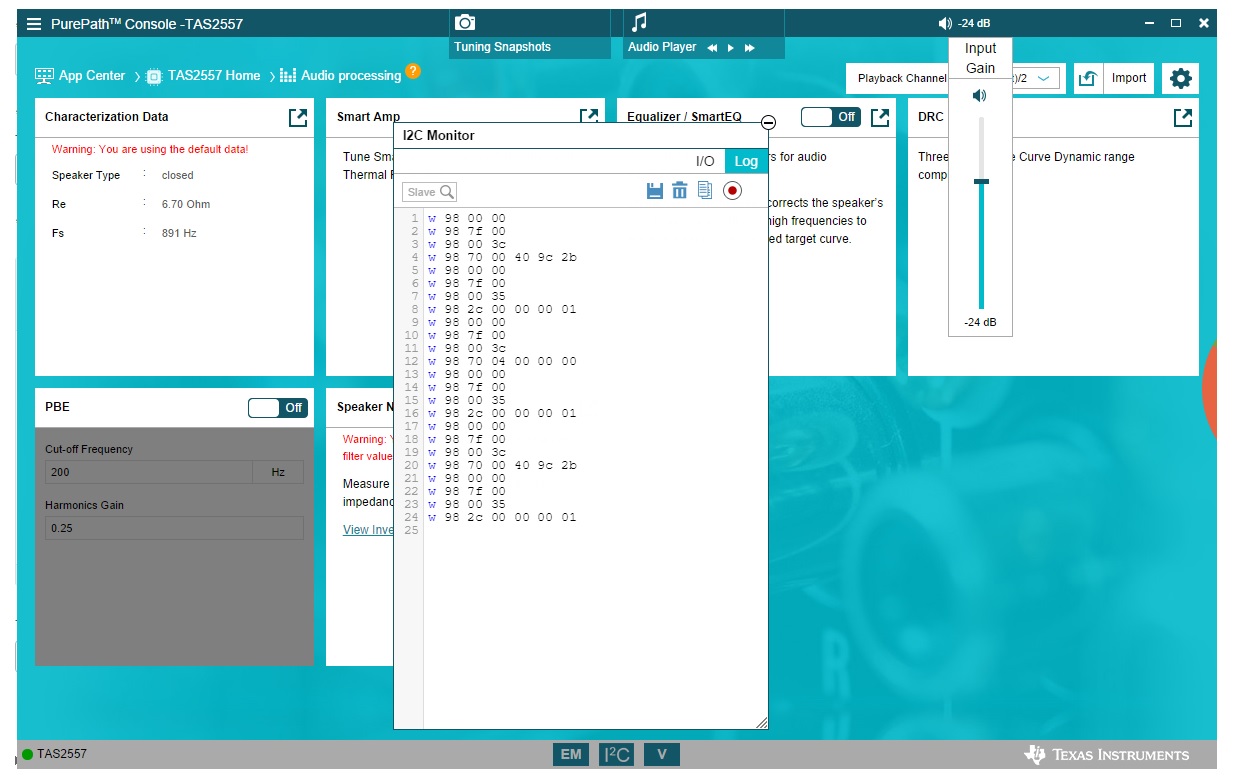Viewport: 1239px width, 779px height.
Task: Toggle the PBE Off switch
Action: pos(278,407)
